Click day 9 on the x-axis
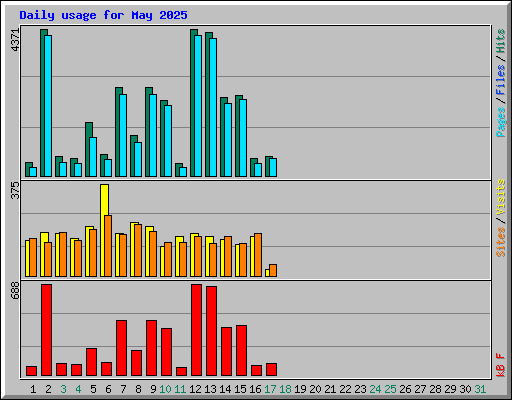This screenshot has width=512, height=400. pyautogui.click(x=153, y=389)
